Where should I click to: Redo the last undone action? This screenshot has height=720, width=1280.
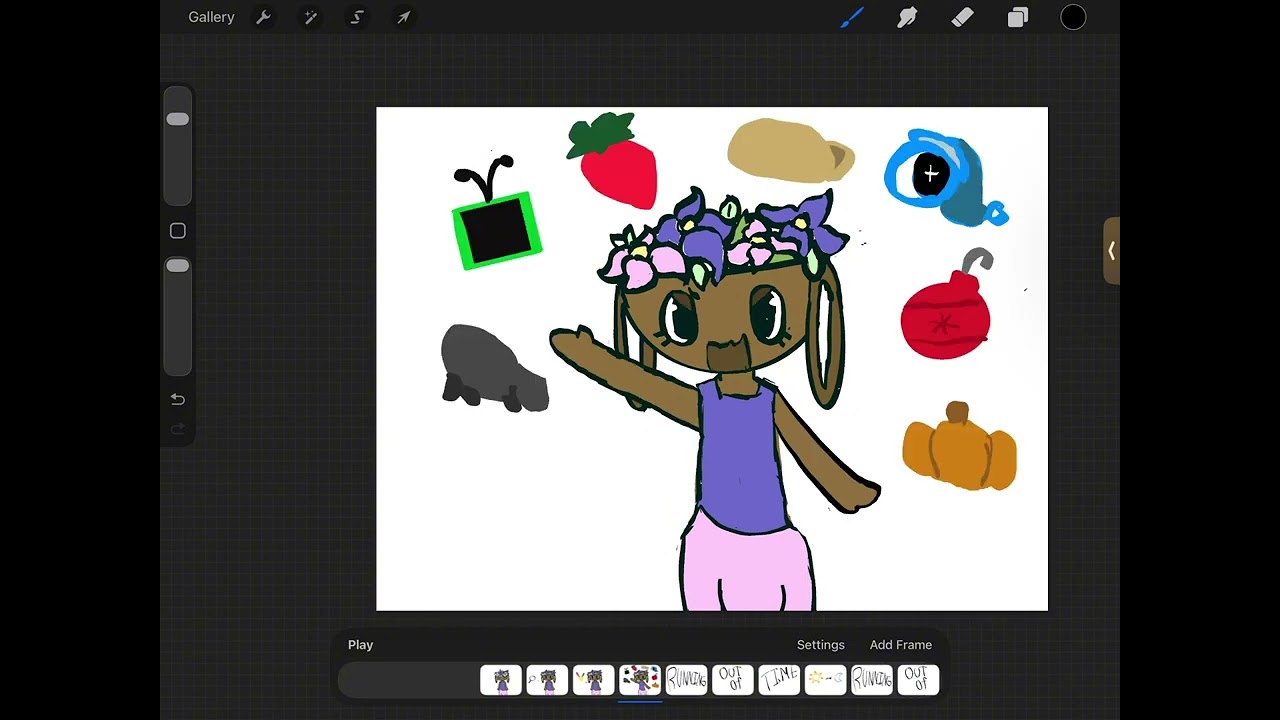tap(177, 429)
